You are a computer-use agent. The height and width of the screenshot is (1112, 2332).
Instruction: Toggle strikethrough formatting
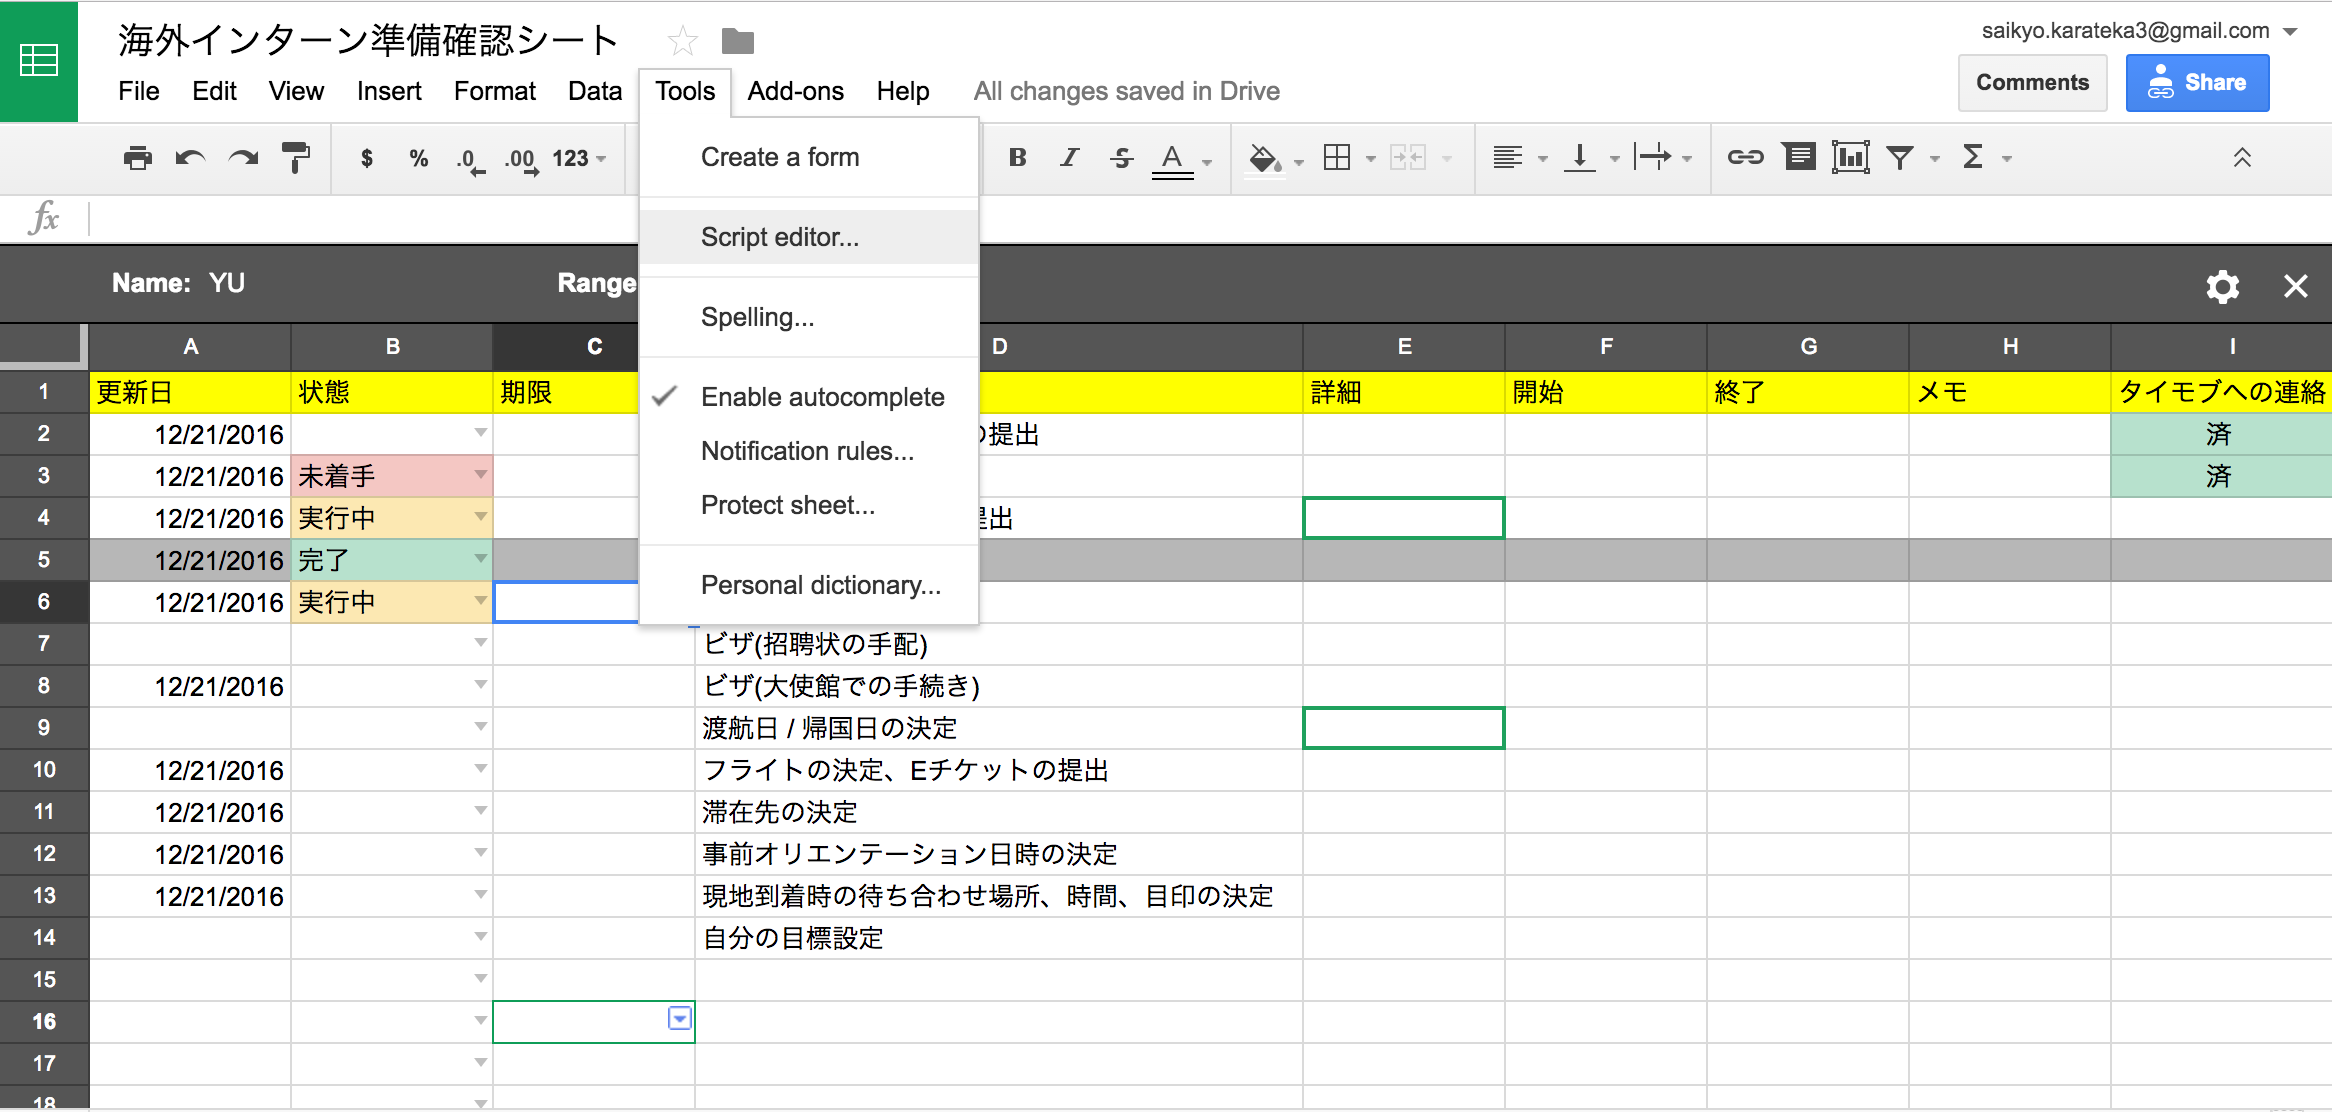1121,157
